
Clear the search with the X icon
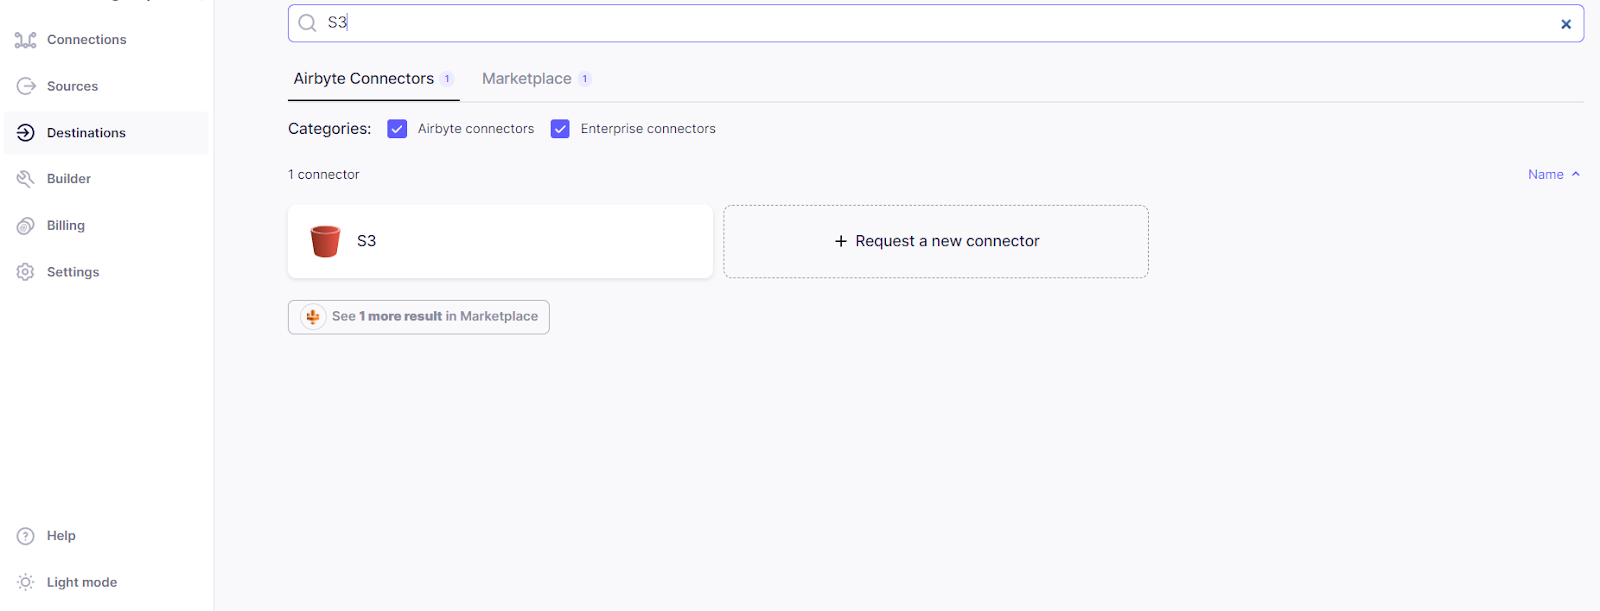coord(1566,24)
